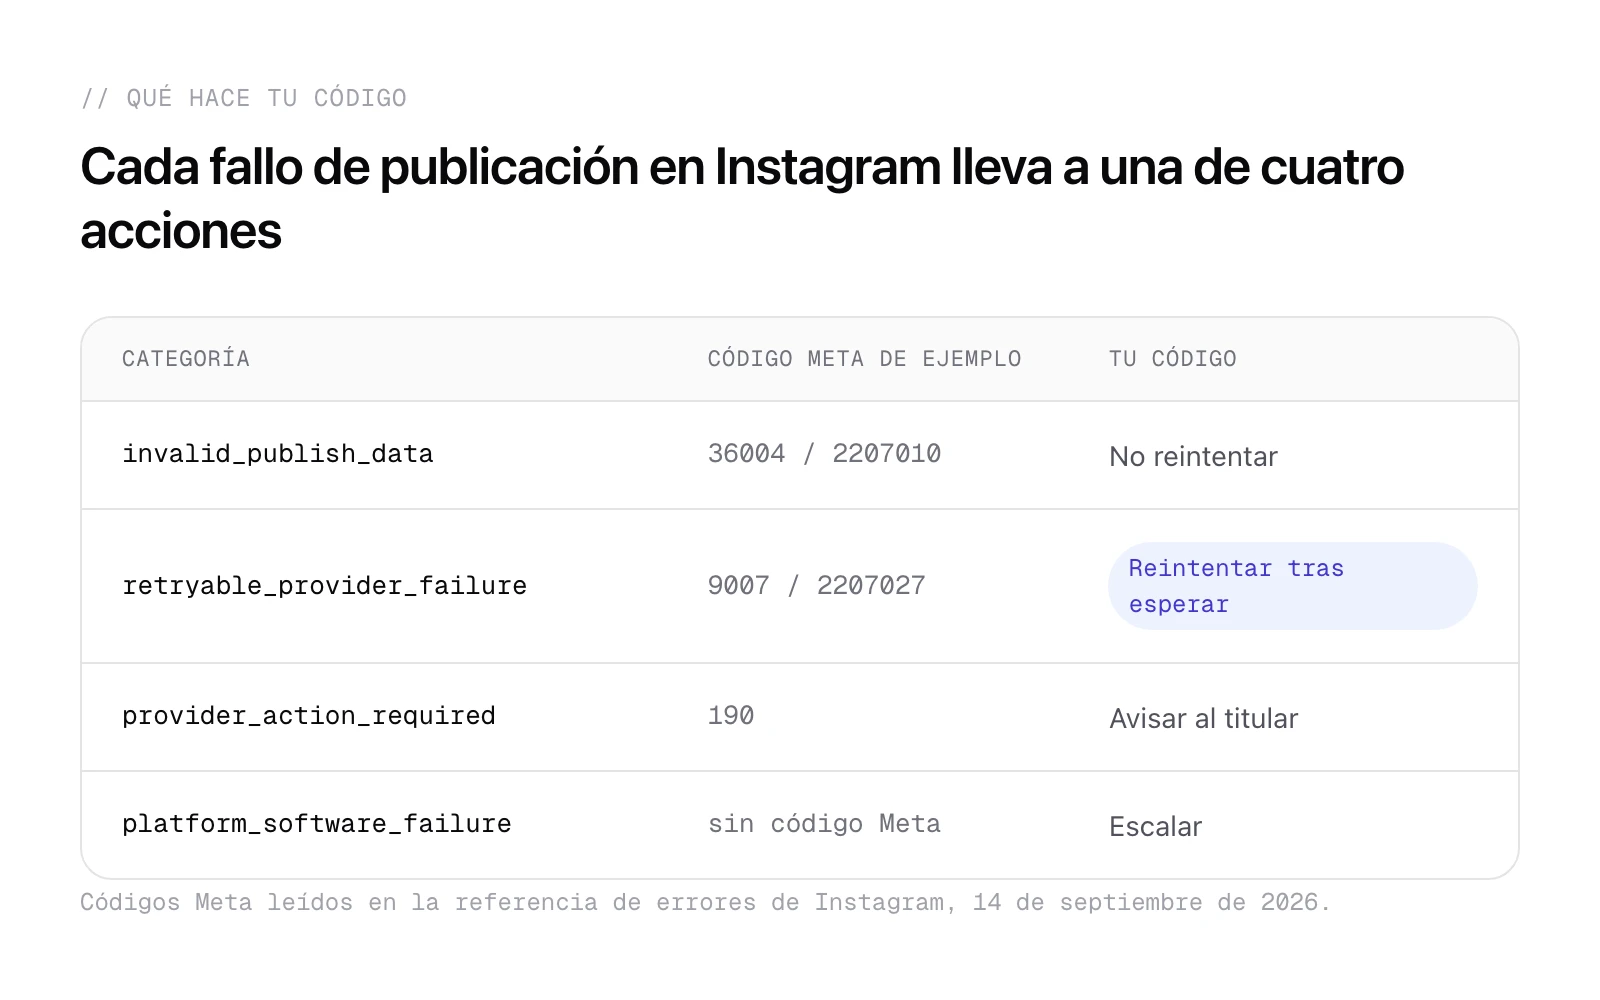Click the platform_software_failure cell
Image resolution: width=1600 pixels, height=1000 pixels.
(317, 824)
